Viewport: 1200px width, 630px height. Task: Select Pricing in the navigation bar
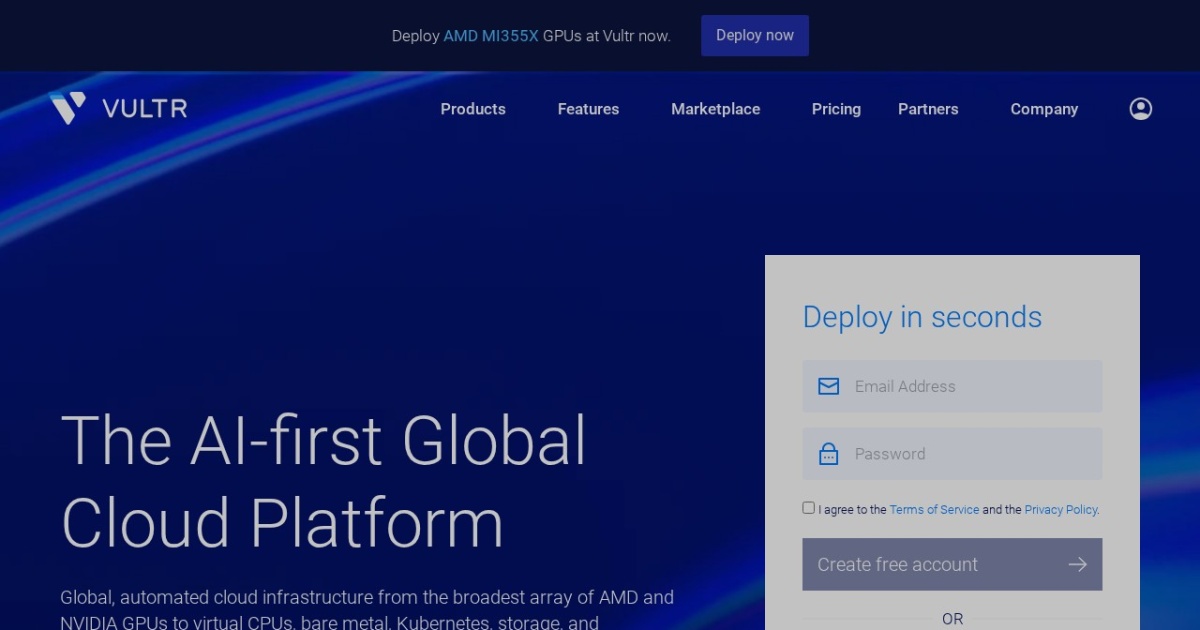[836, 109]
